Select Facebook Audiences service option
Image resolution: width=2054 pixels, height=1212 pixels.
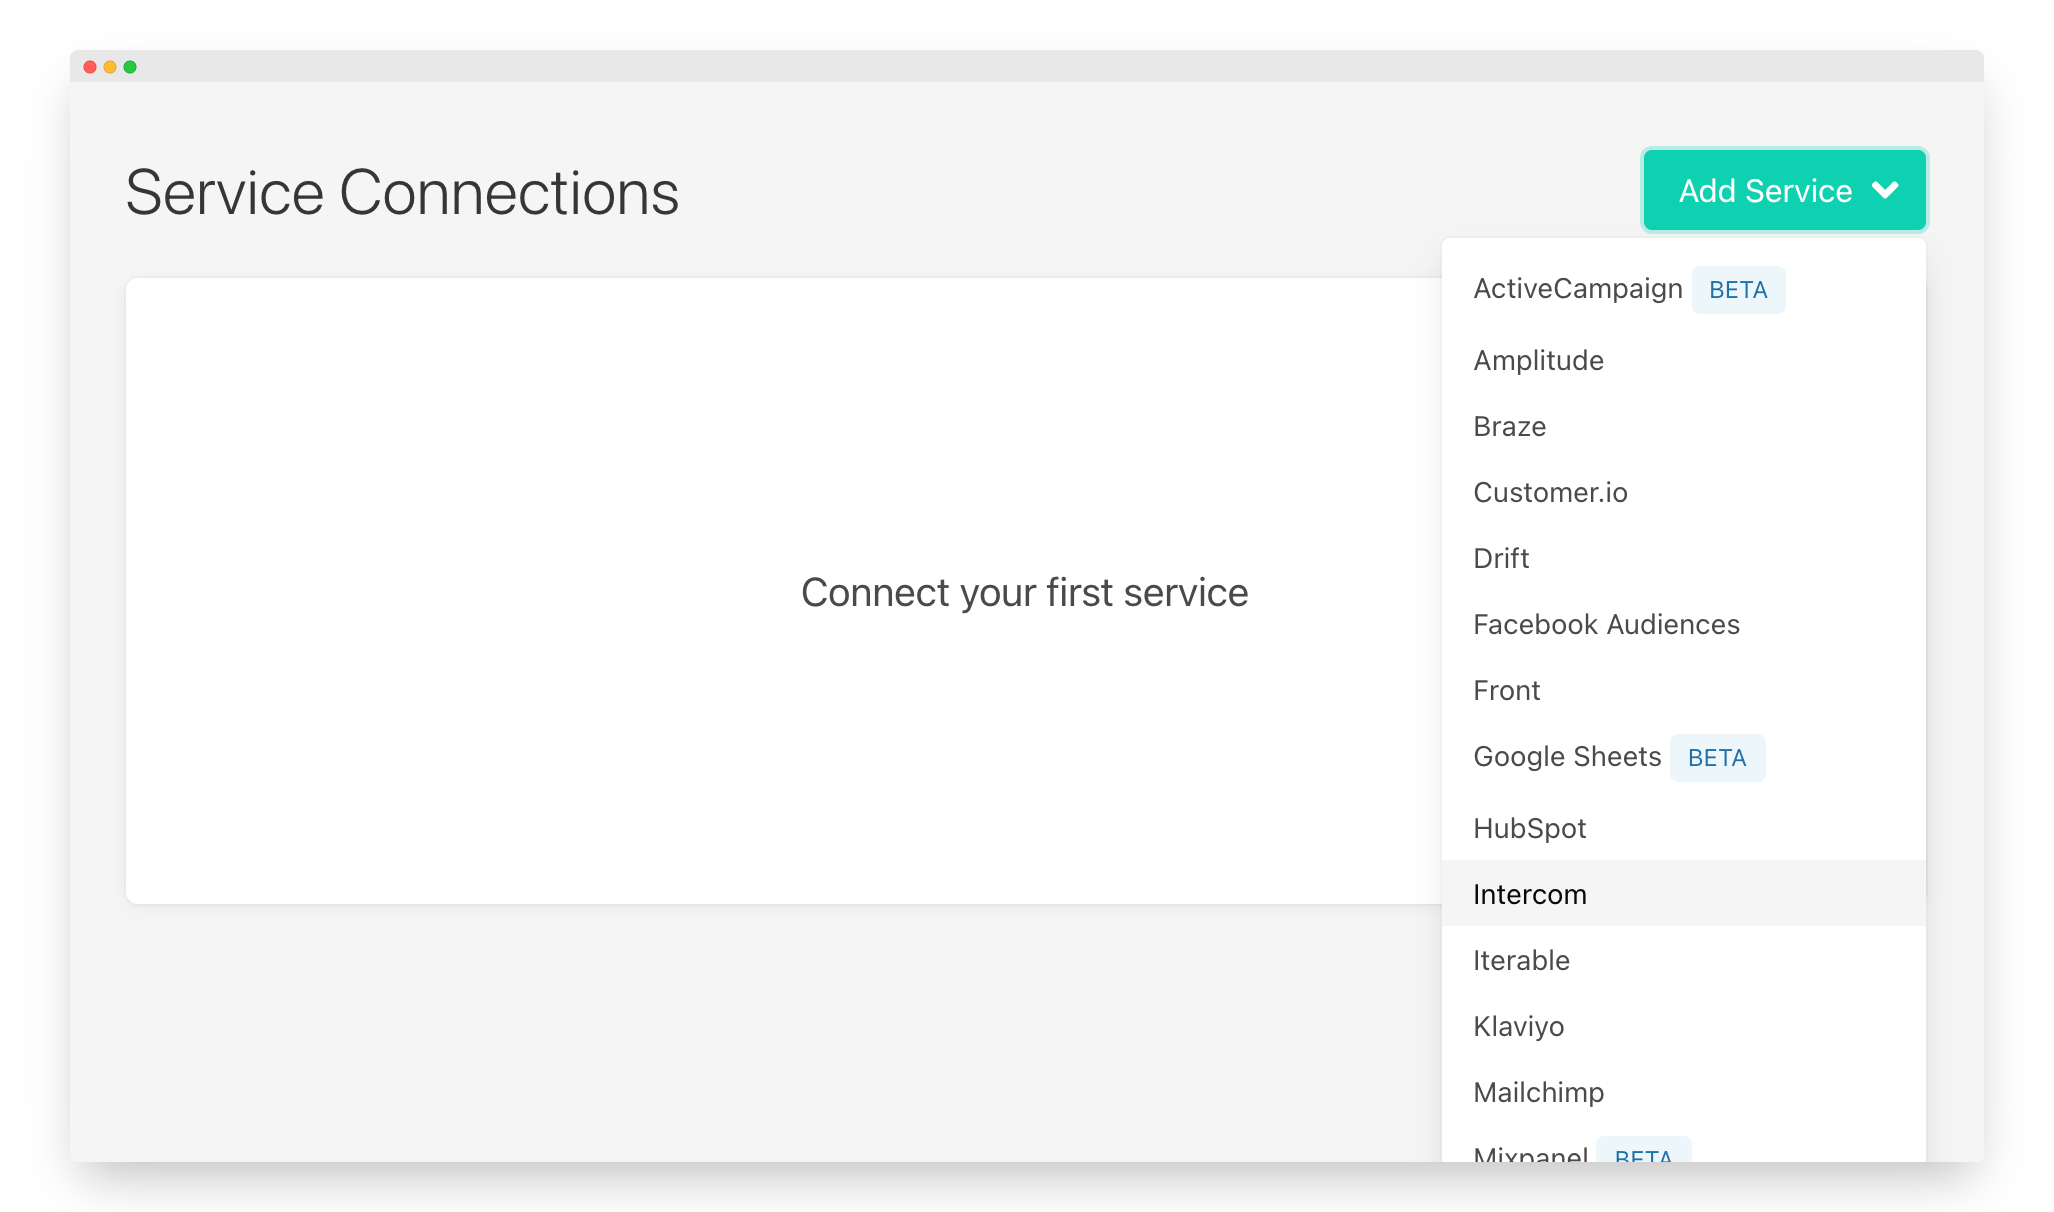tap(1606, 624)
